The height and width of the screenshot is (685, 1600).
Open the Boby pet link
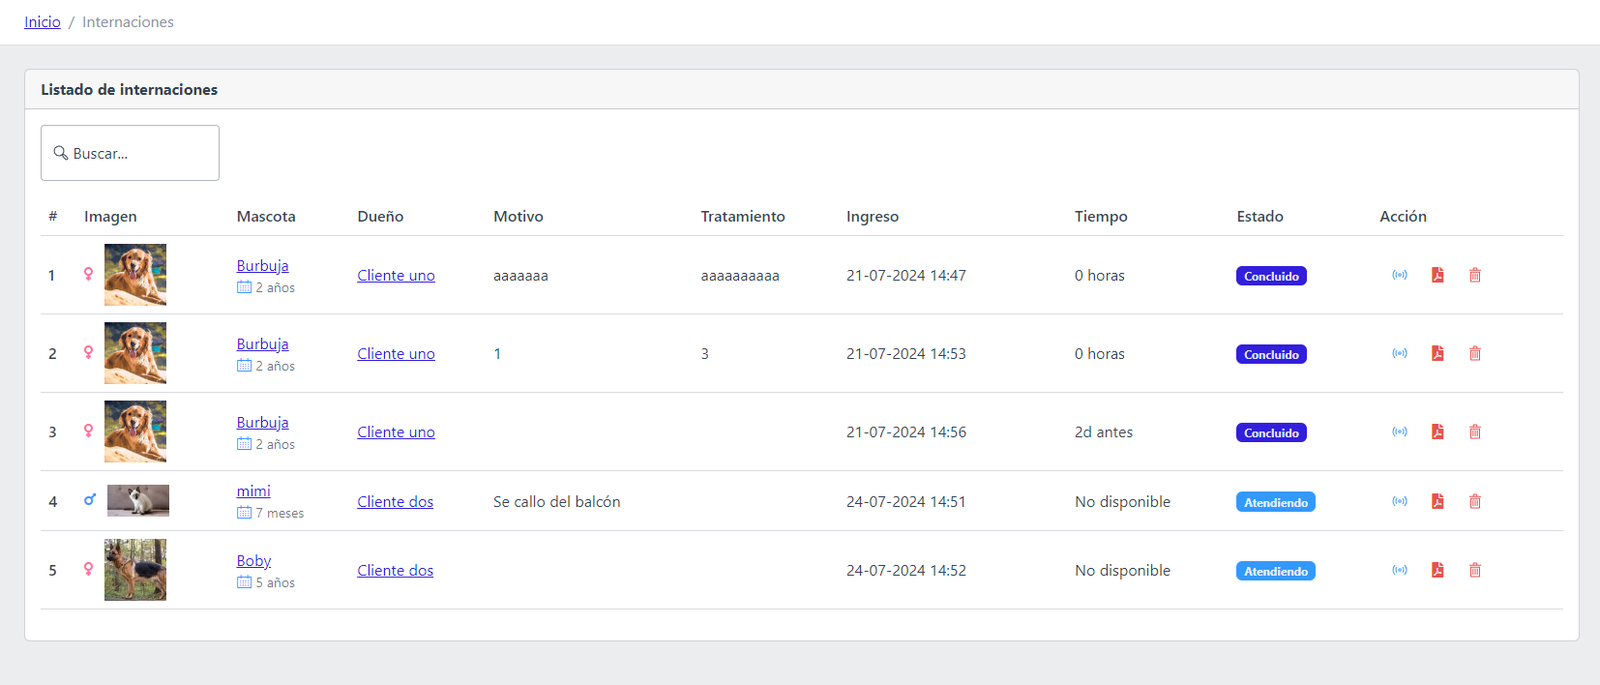coord(253,561)
